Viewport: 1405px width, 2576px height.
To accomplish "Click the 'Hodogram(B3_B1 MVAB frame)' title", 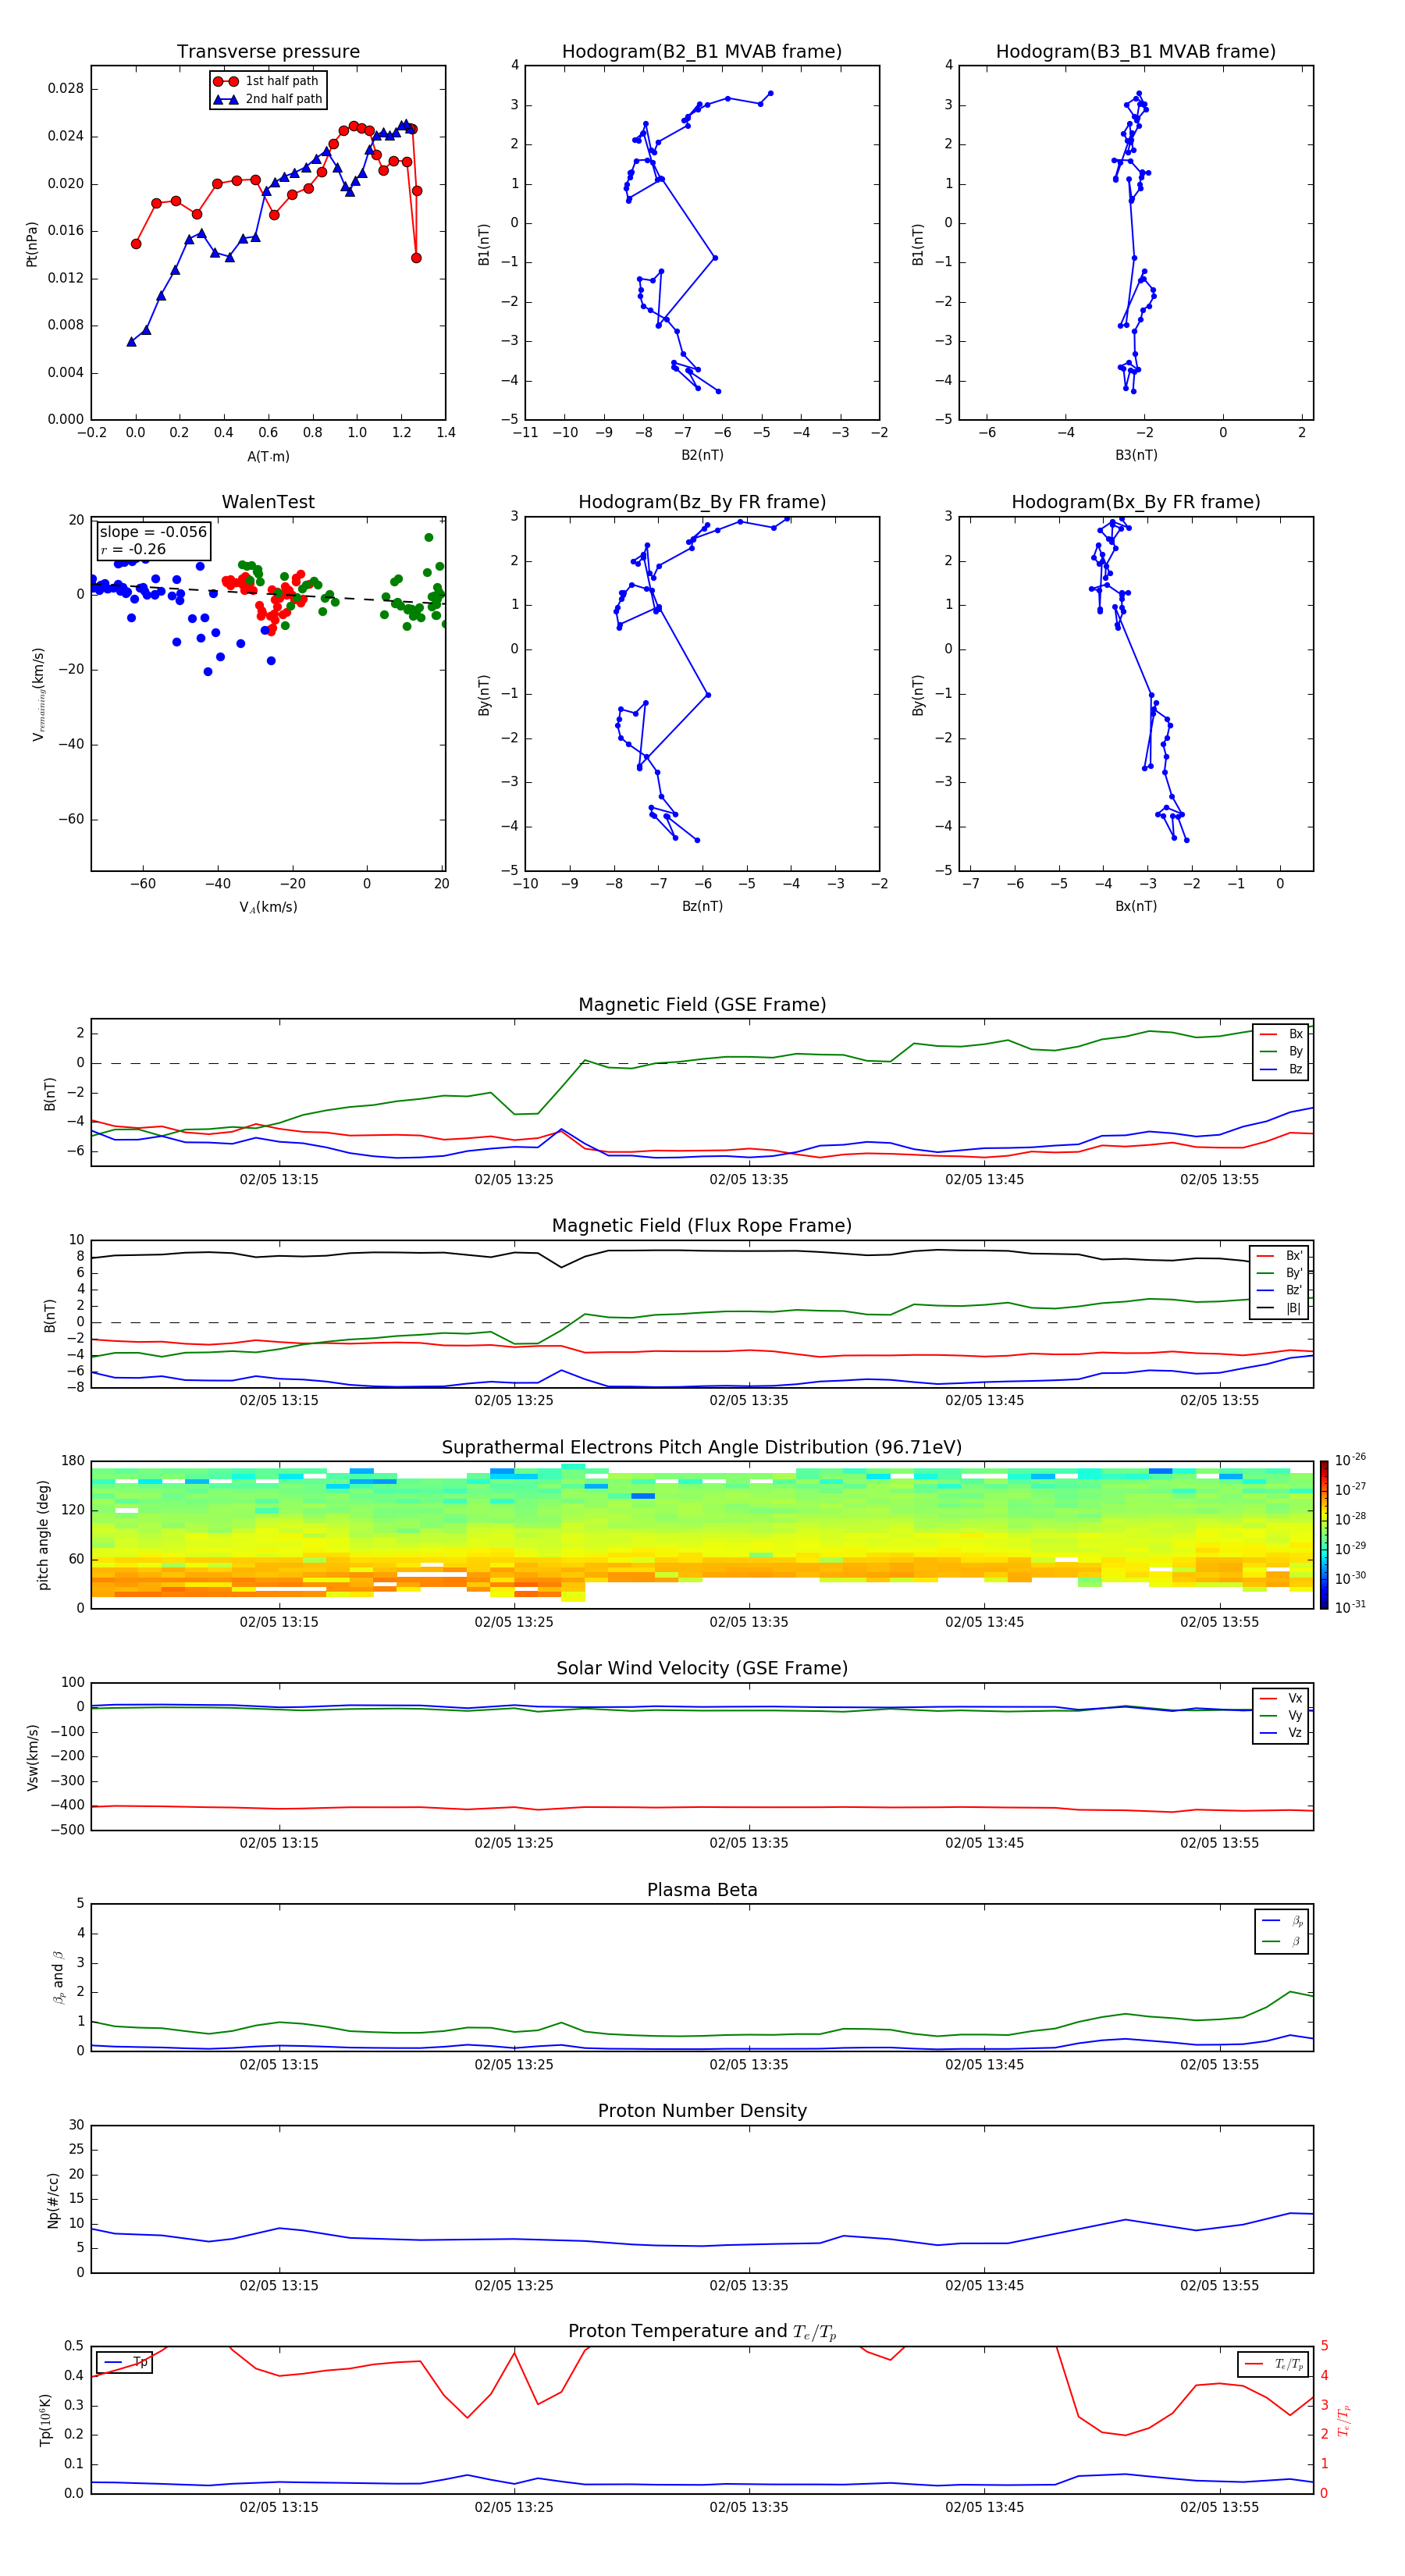I will (x=1136, y=52).
